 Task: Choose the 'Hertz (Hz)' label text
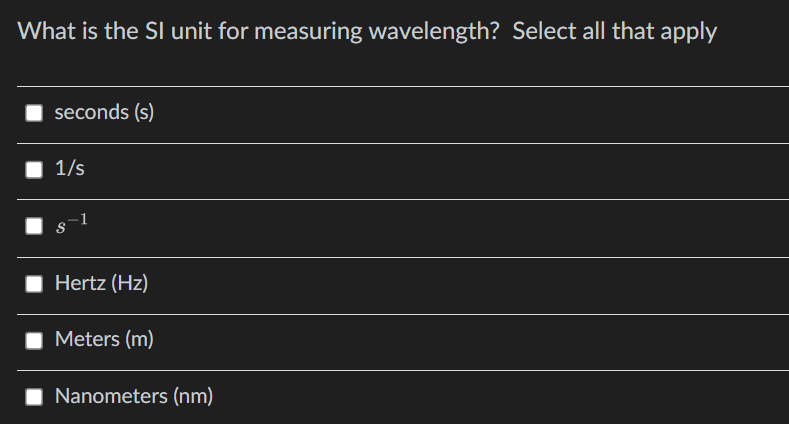click(x=101, y=284)
